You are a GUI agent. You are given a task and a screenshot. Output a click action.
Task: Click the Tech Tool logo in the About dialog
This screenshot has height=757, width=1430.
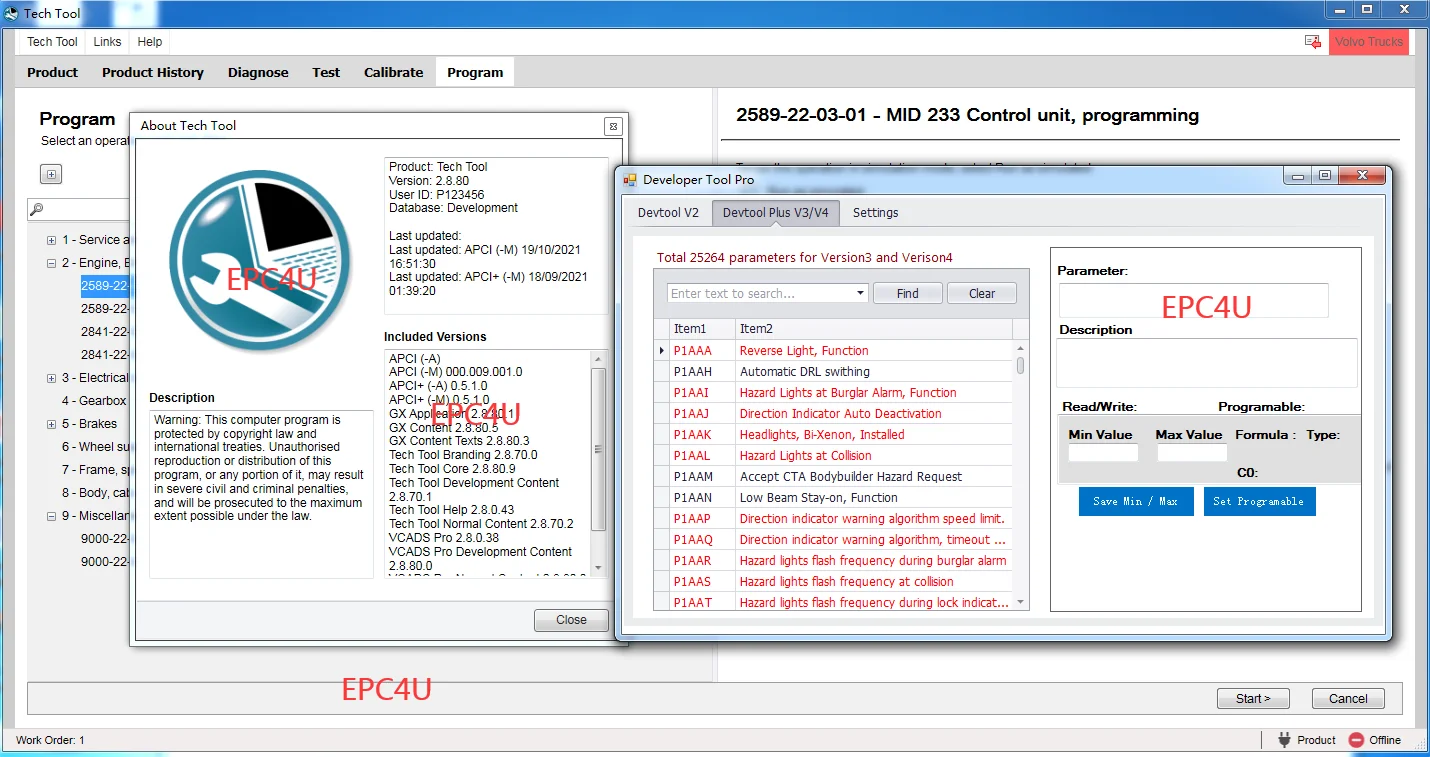click(x=259, y=263)
